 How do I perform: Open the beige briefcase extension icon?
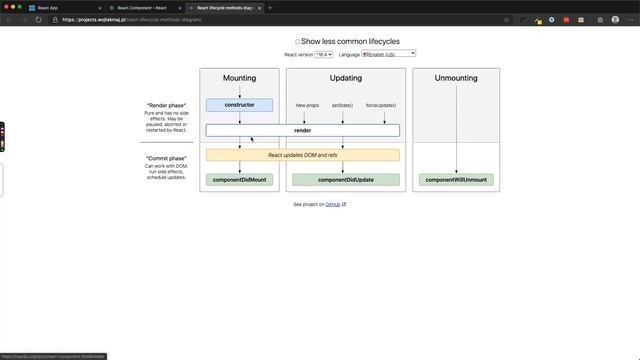(581, 20)
